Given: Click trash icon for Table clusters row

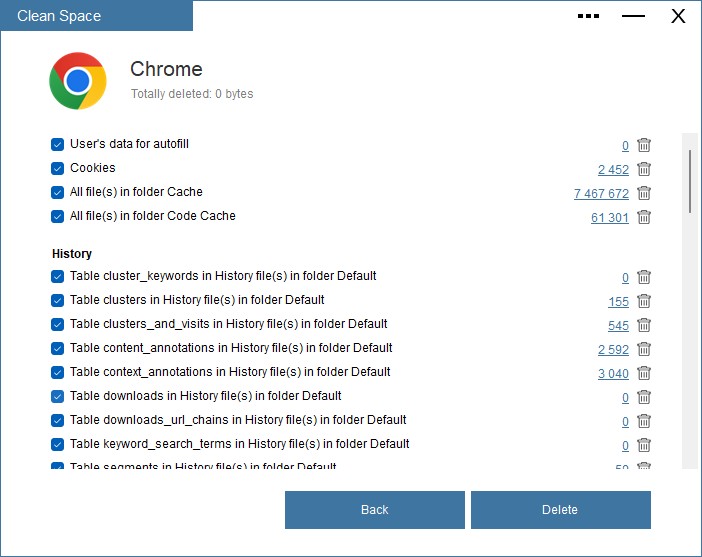Looking at the screenshot, I should [644, 301].
